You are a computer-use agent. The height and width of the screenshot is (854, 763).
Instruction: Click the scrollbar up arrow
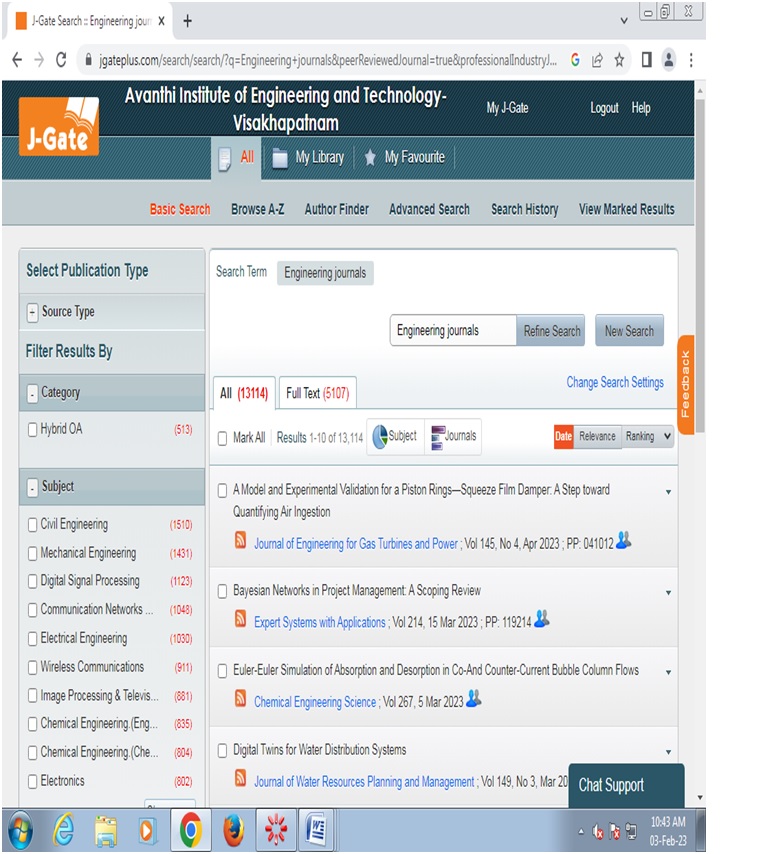[700, 90]
